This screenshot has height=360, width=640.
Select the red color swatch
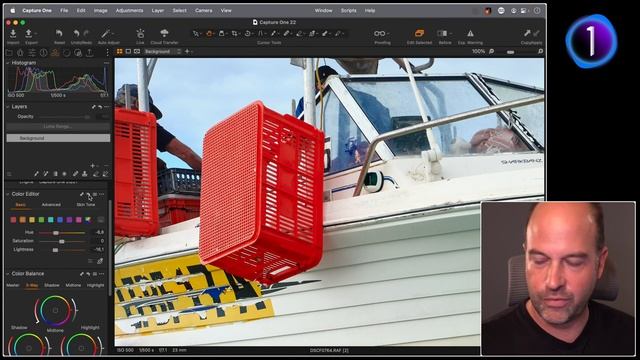click(x=13, y=220)
